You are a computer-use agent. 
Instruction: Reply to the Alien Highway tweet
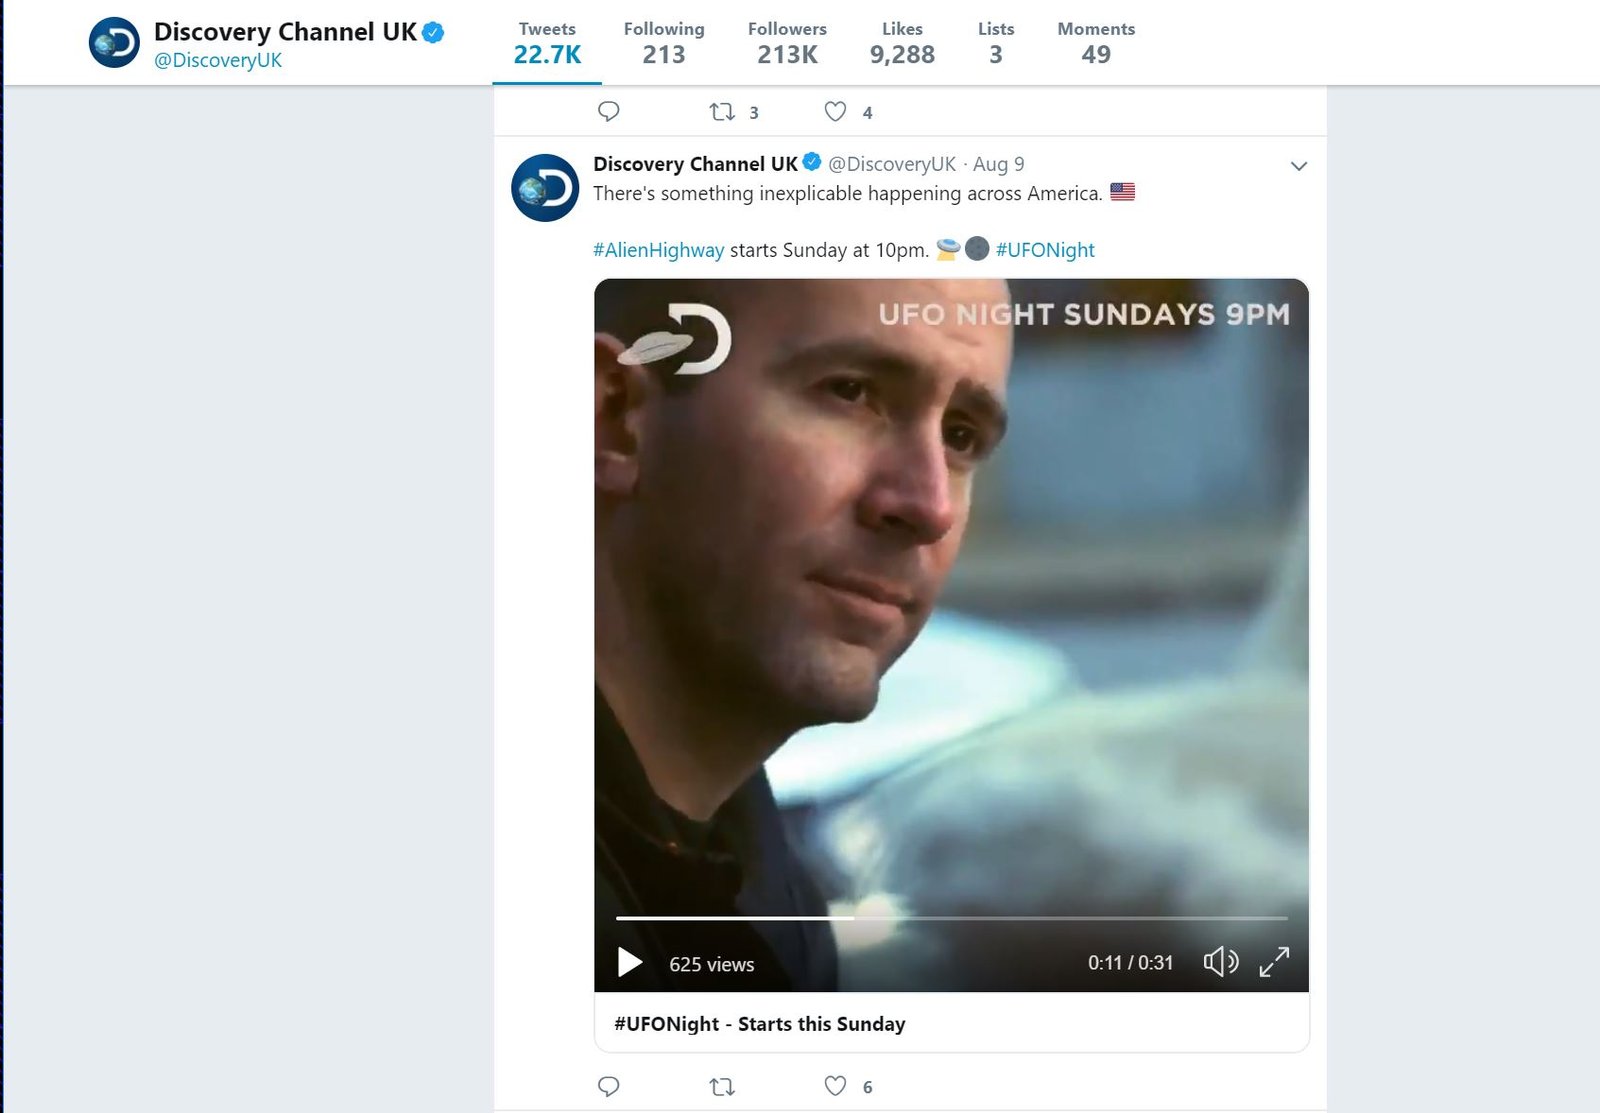pos(608,1086)
